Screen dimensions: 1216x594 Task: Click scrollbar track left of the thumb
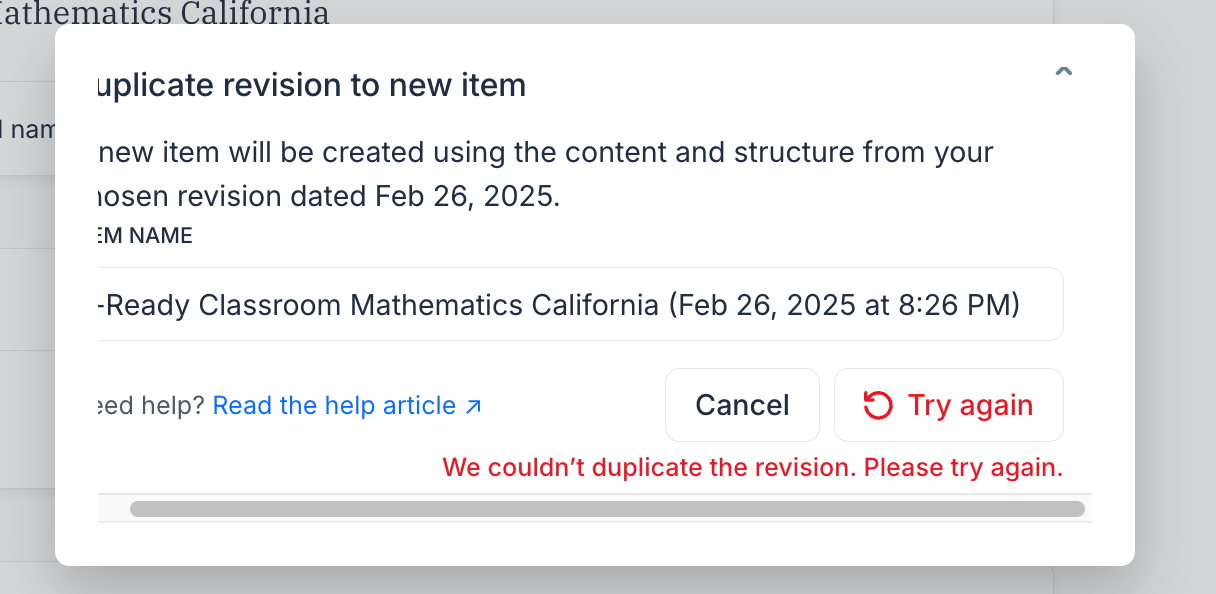[114, 509]
